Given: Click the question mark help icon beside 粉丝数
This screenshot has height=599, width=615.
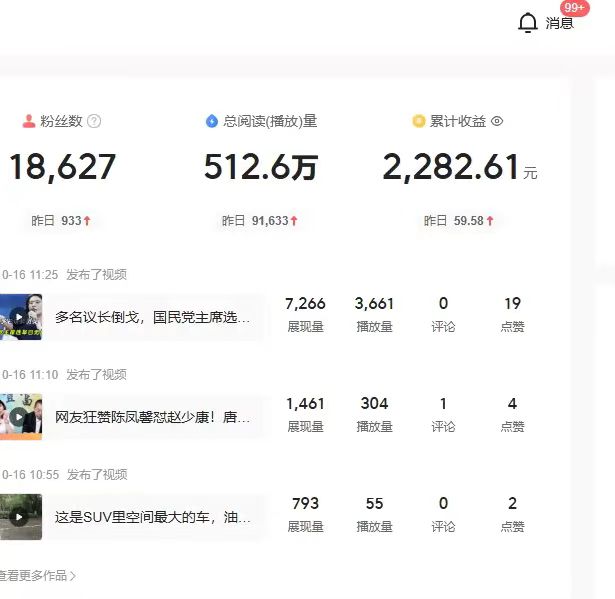Looking at the screenshot, I should pyautogui.click(x=94, y=121).
